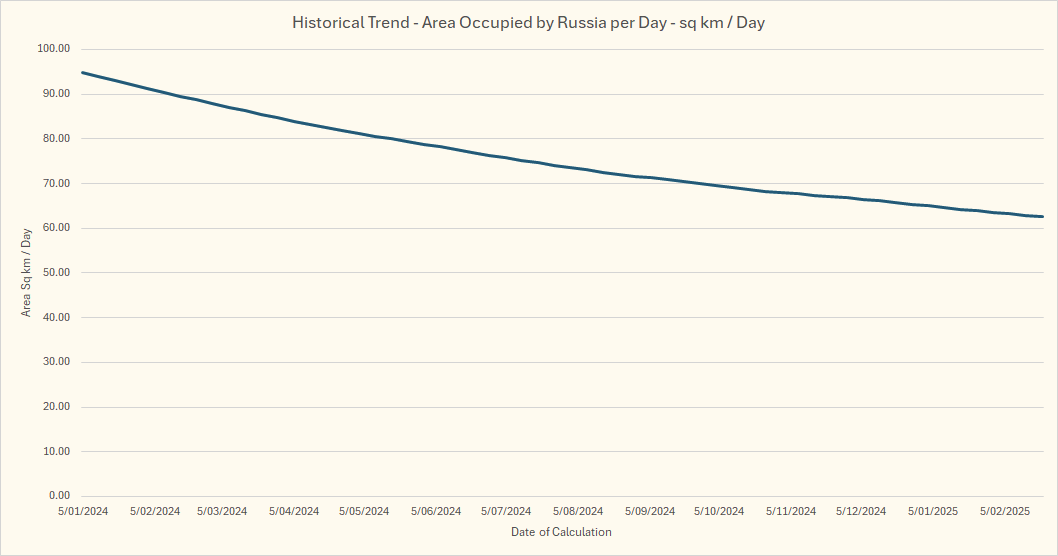
Task: Click the 10.00 y-axis label
Action: [53, 452]
